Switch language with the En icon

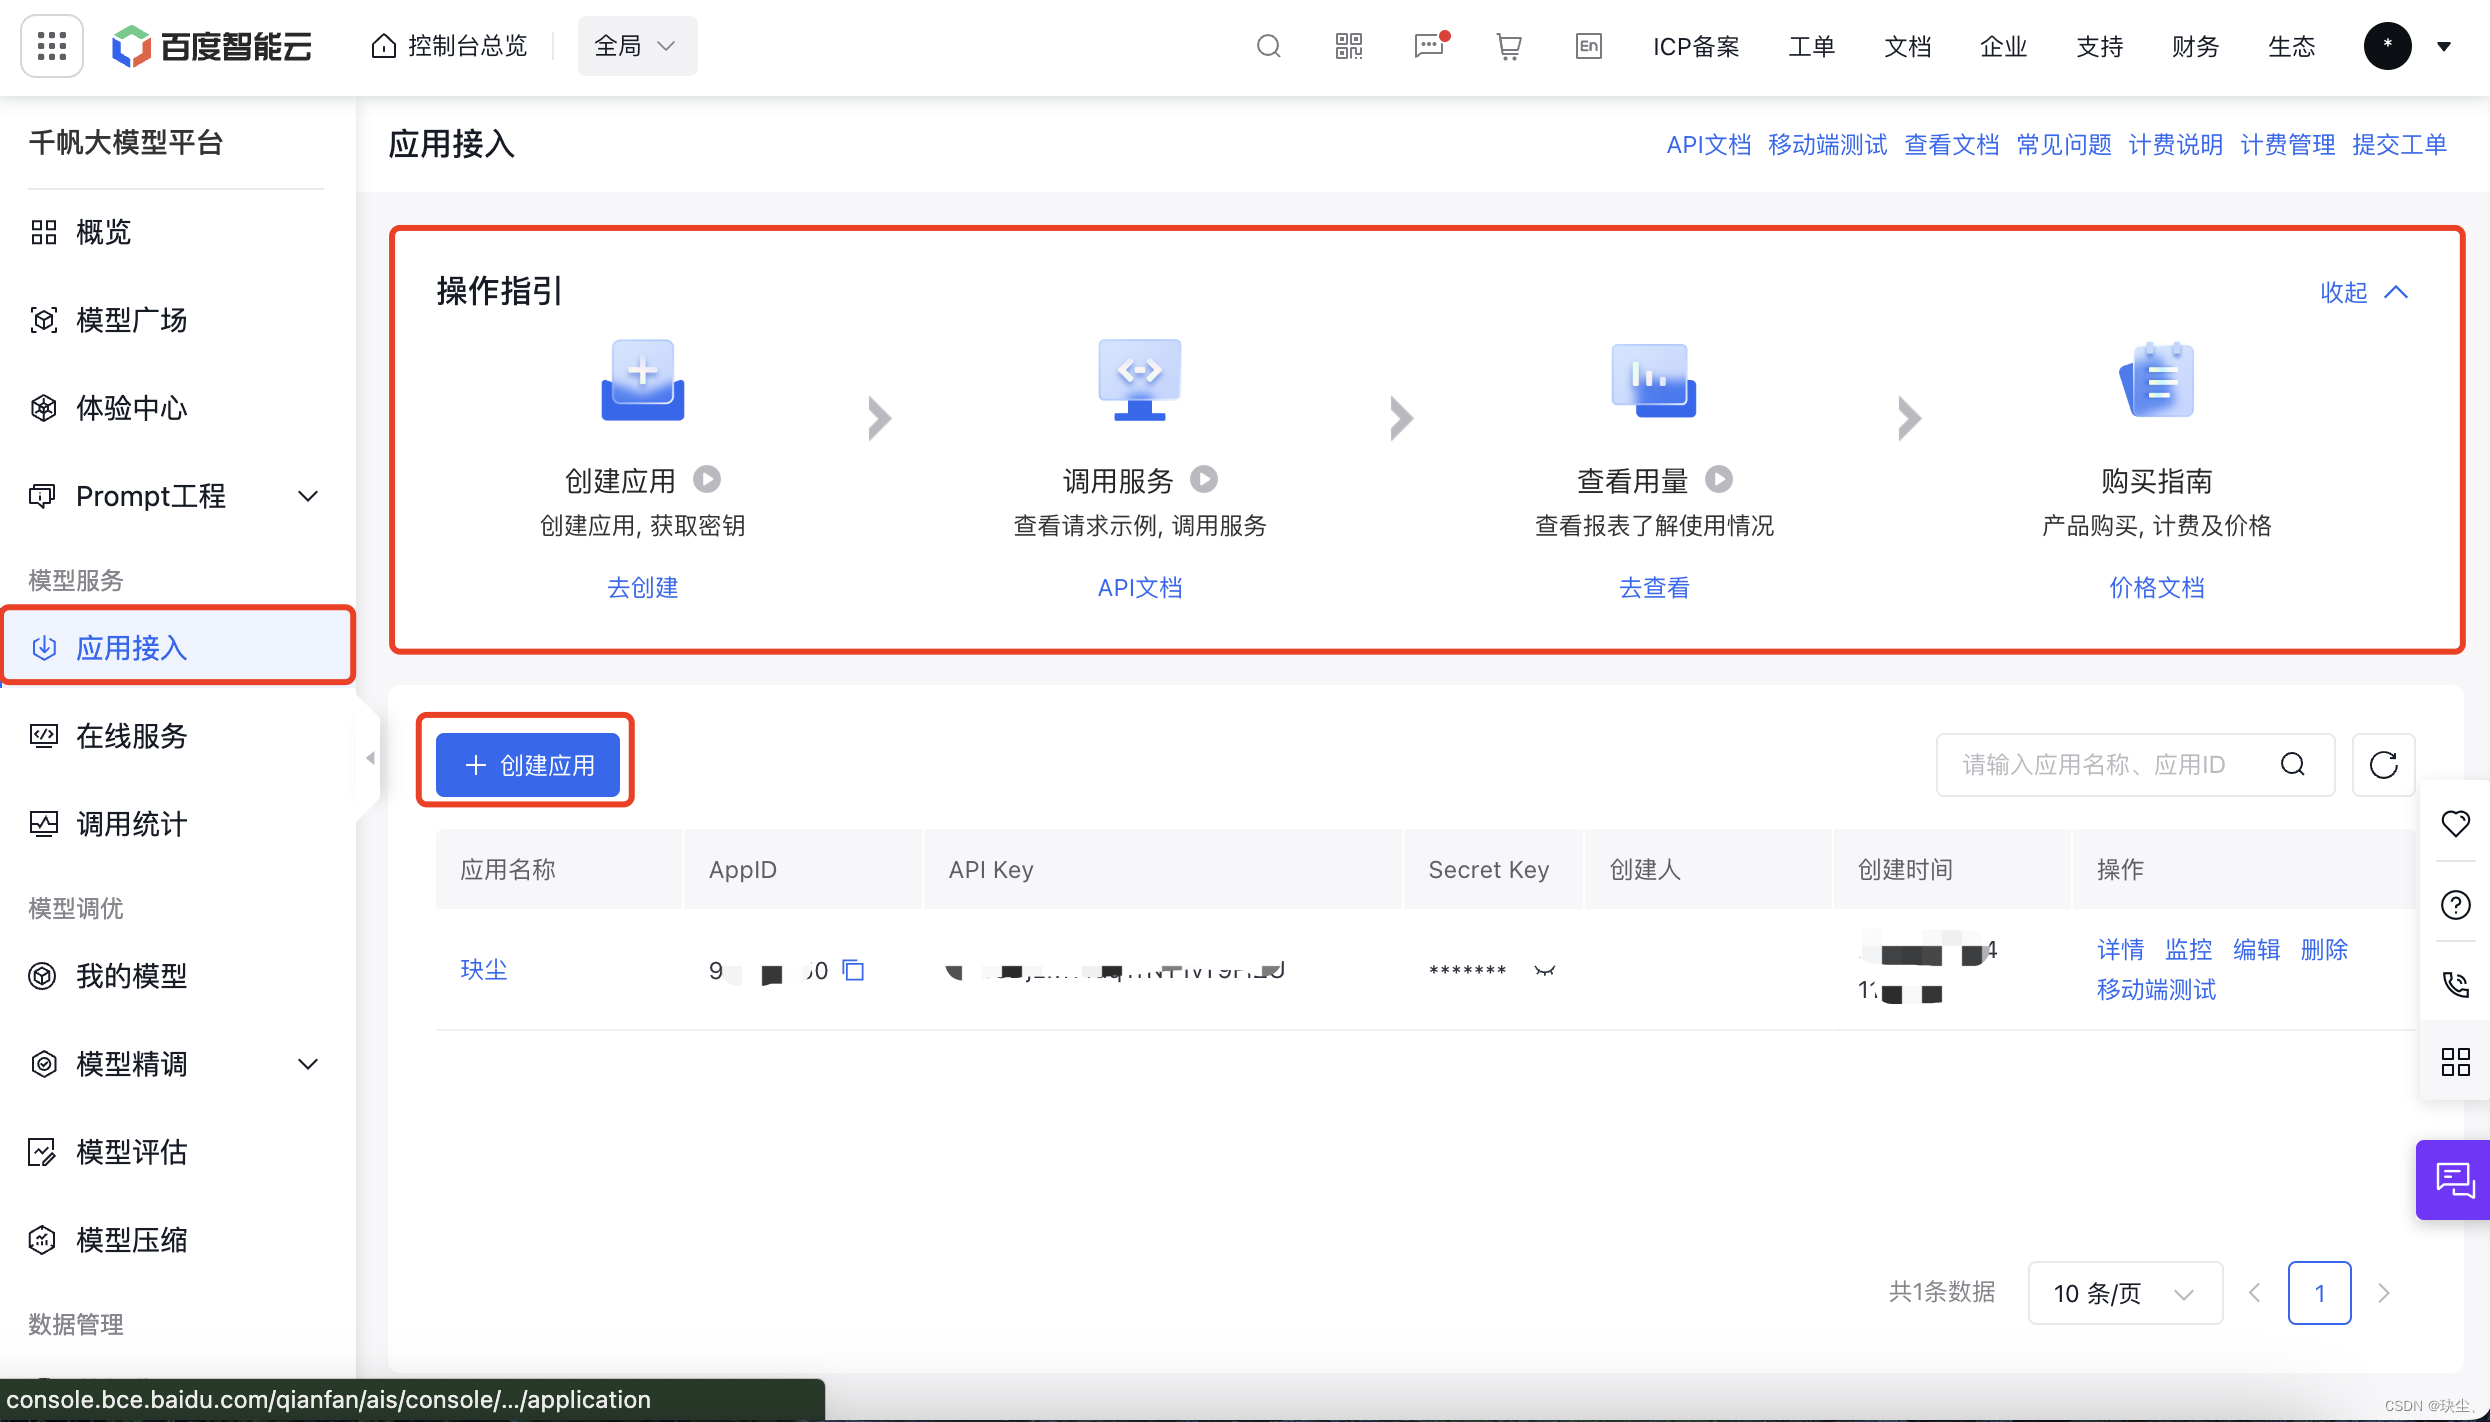(x=1588, y=46)
